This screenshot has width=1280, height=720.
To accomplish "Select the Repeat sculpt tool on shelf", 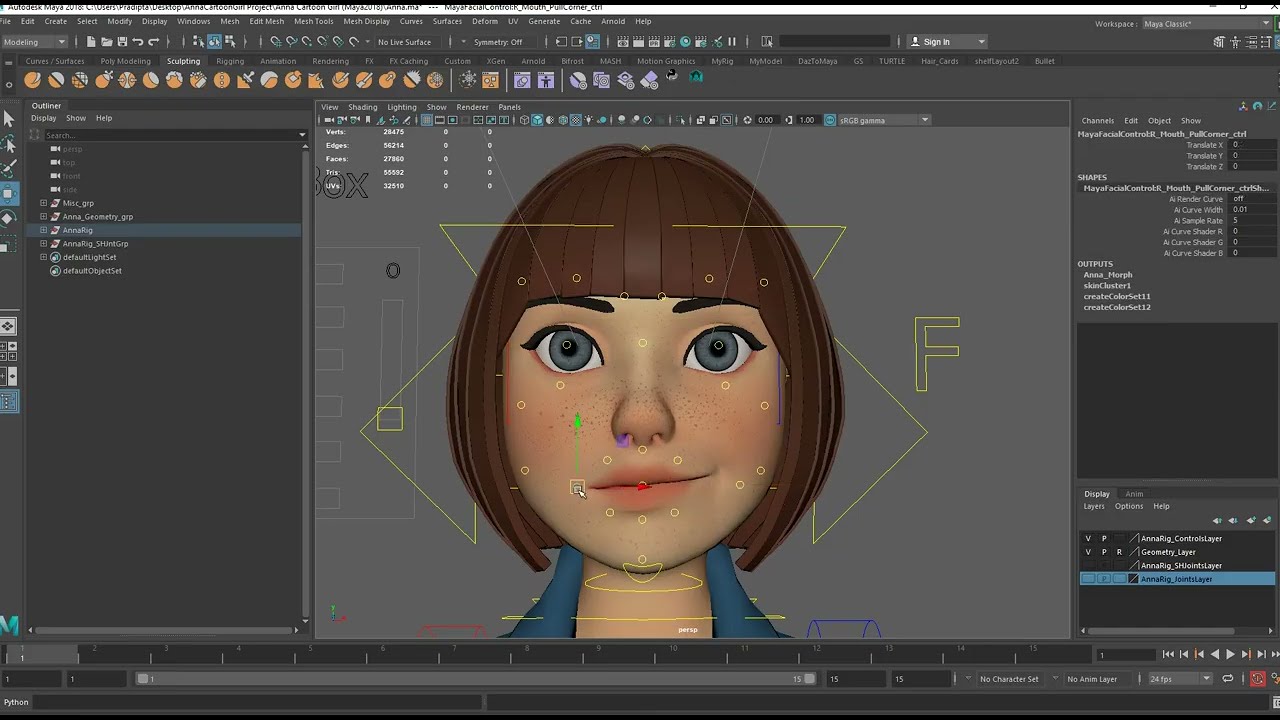I will (x=222, y=80).
